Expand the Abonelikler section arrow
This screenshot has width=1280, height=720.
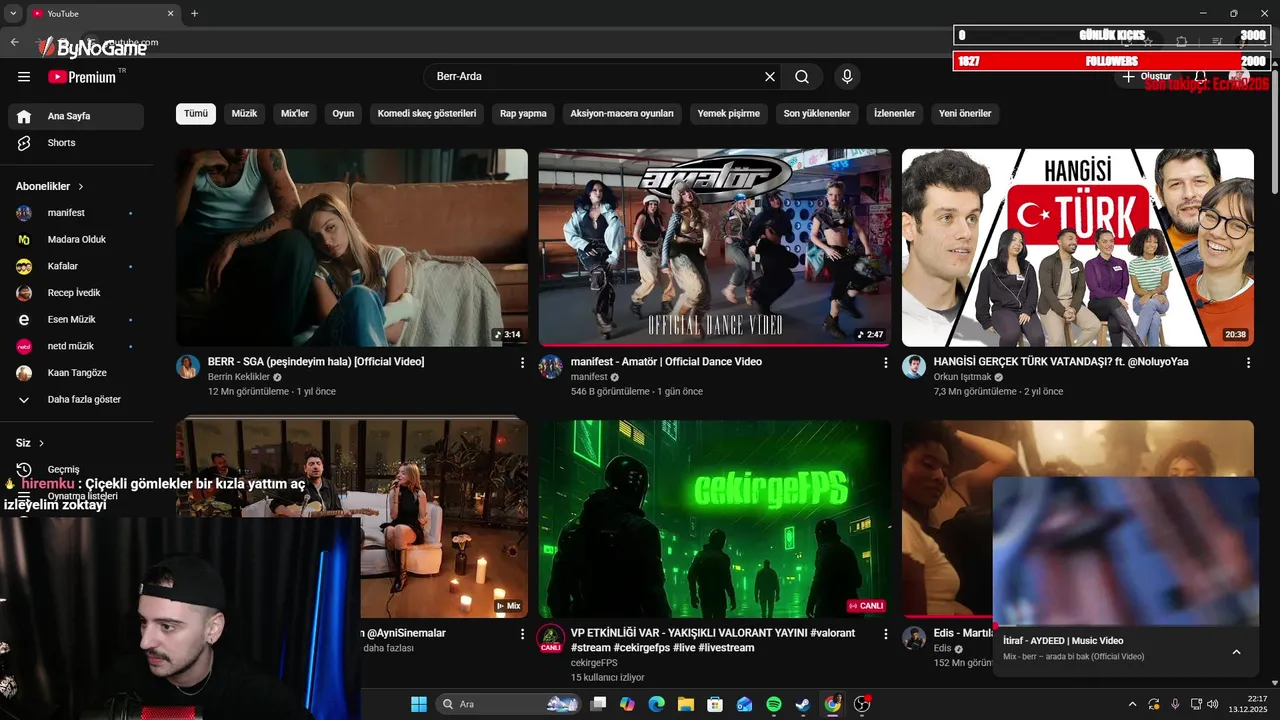[x=81, y=187]
